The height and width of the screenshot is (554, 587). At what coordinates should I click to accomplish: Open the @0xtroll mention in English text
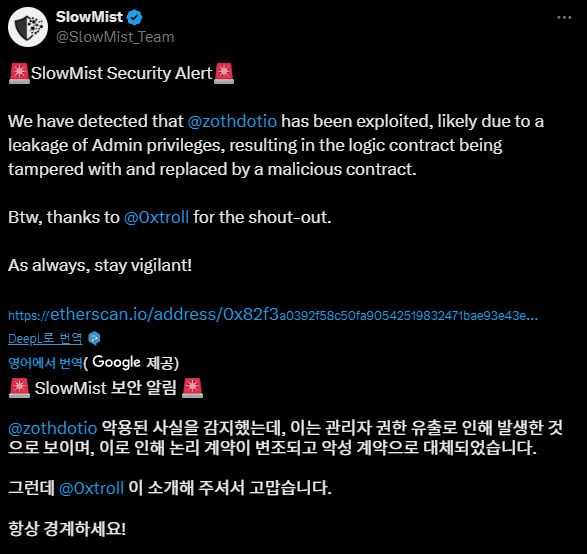click(x=156, y=217)
